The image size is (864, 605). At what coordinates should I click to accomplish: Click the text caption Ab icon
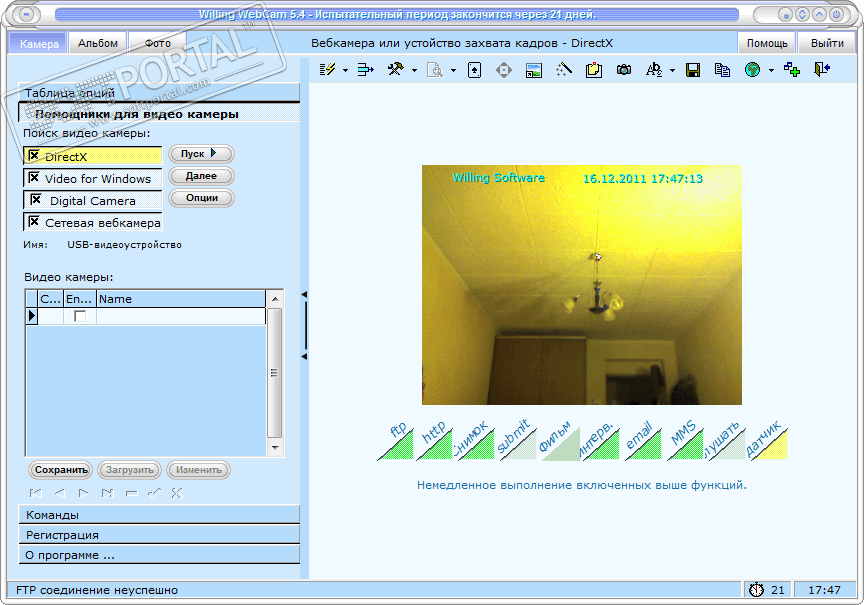[x=654, y=69]
